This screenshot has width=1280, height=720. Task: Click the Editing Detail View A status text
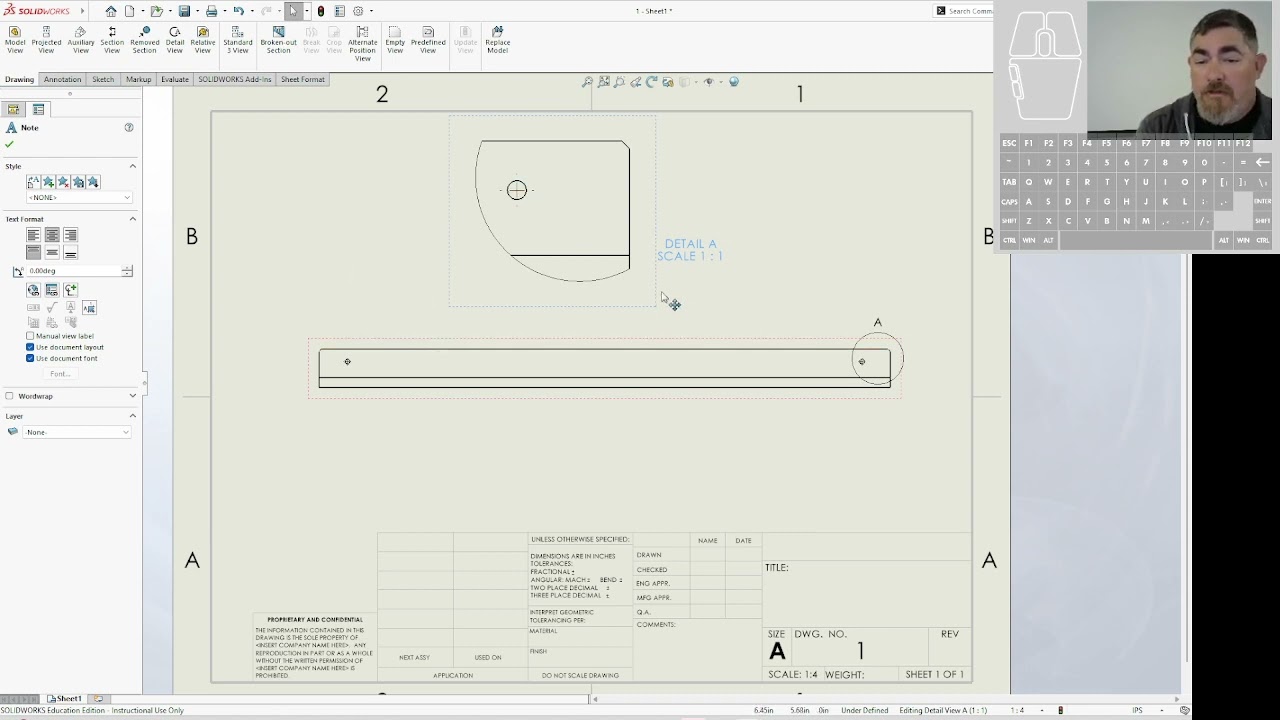click(x=943, y=710)
